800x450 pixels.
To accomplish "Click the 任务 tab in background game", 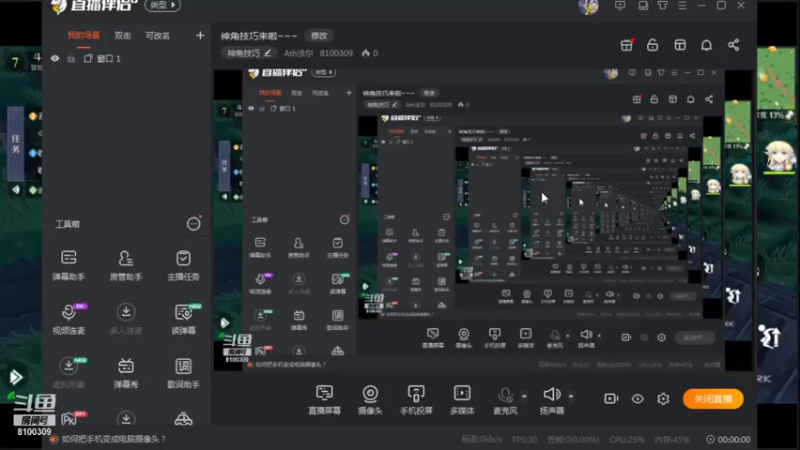I will tap(15, 144).
